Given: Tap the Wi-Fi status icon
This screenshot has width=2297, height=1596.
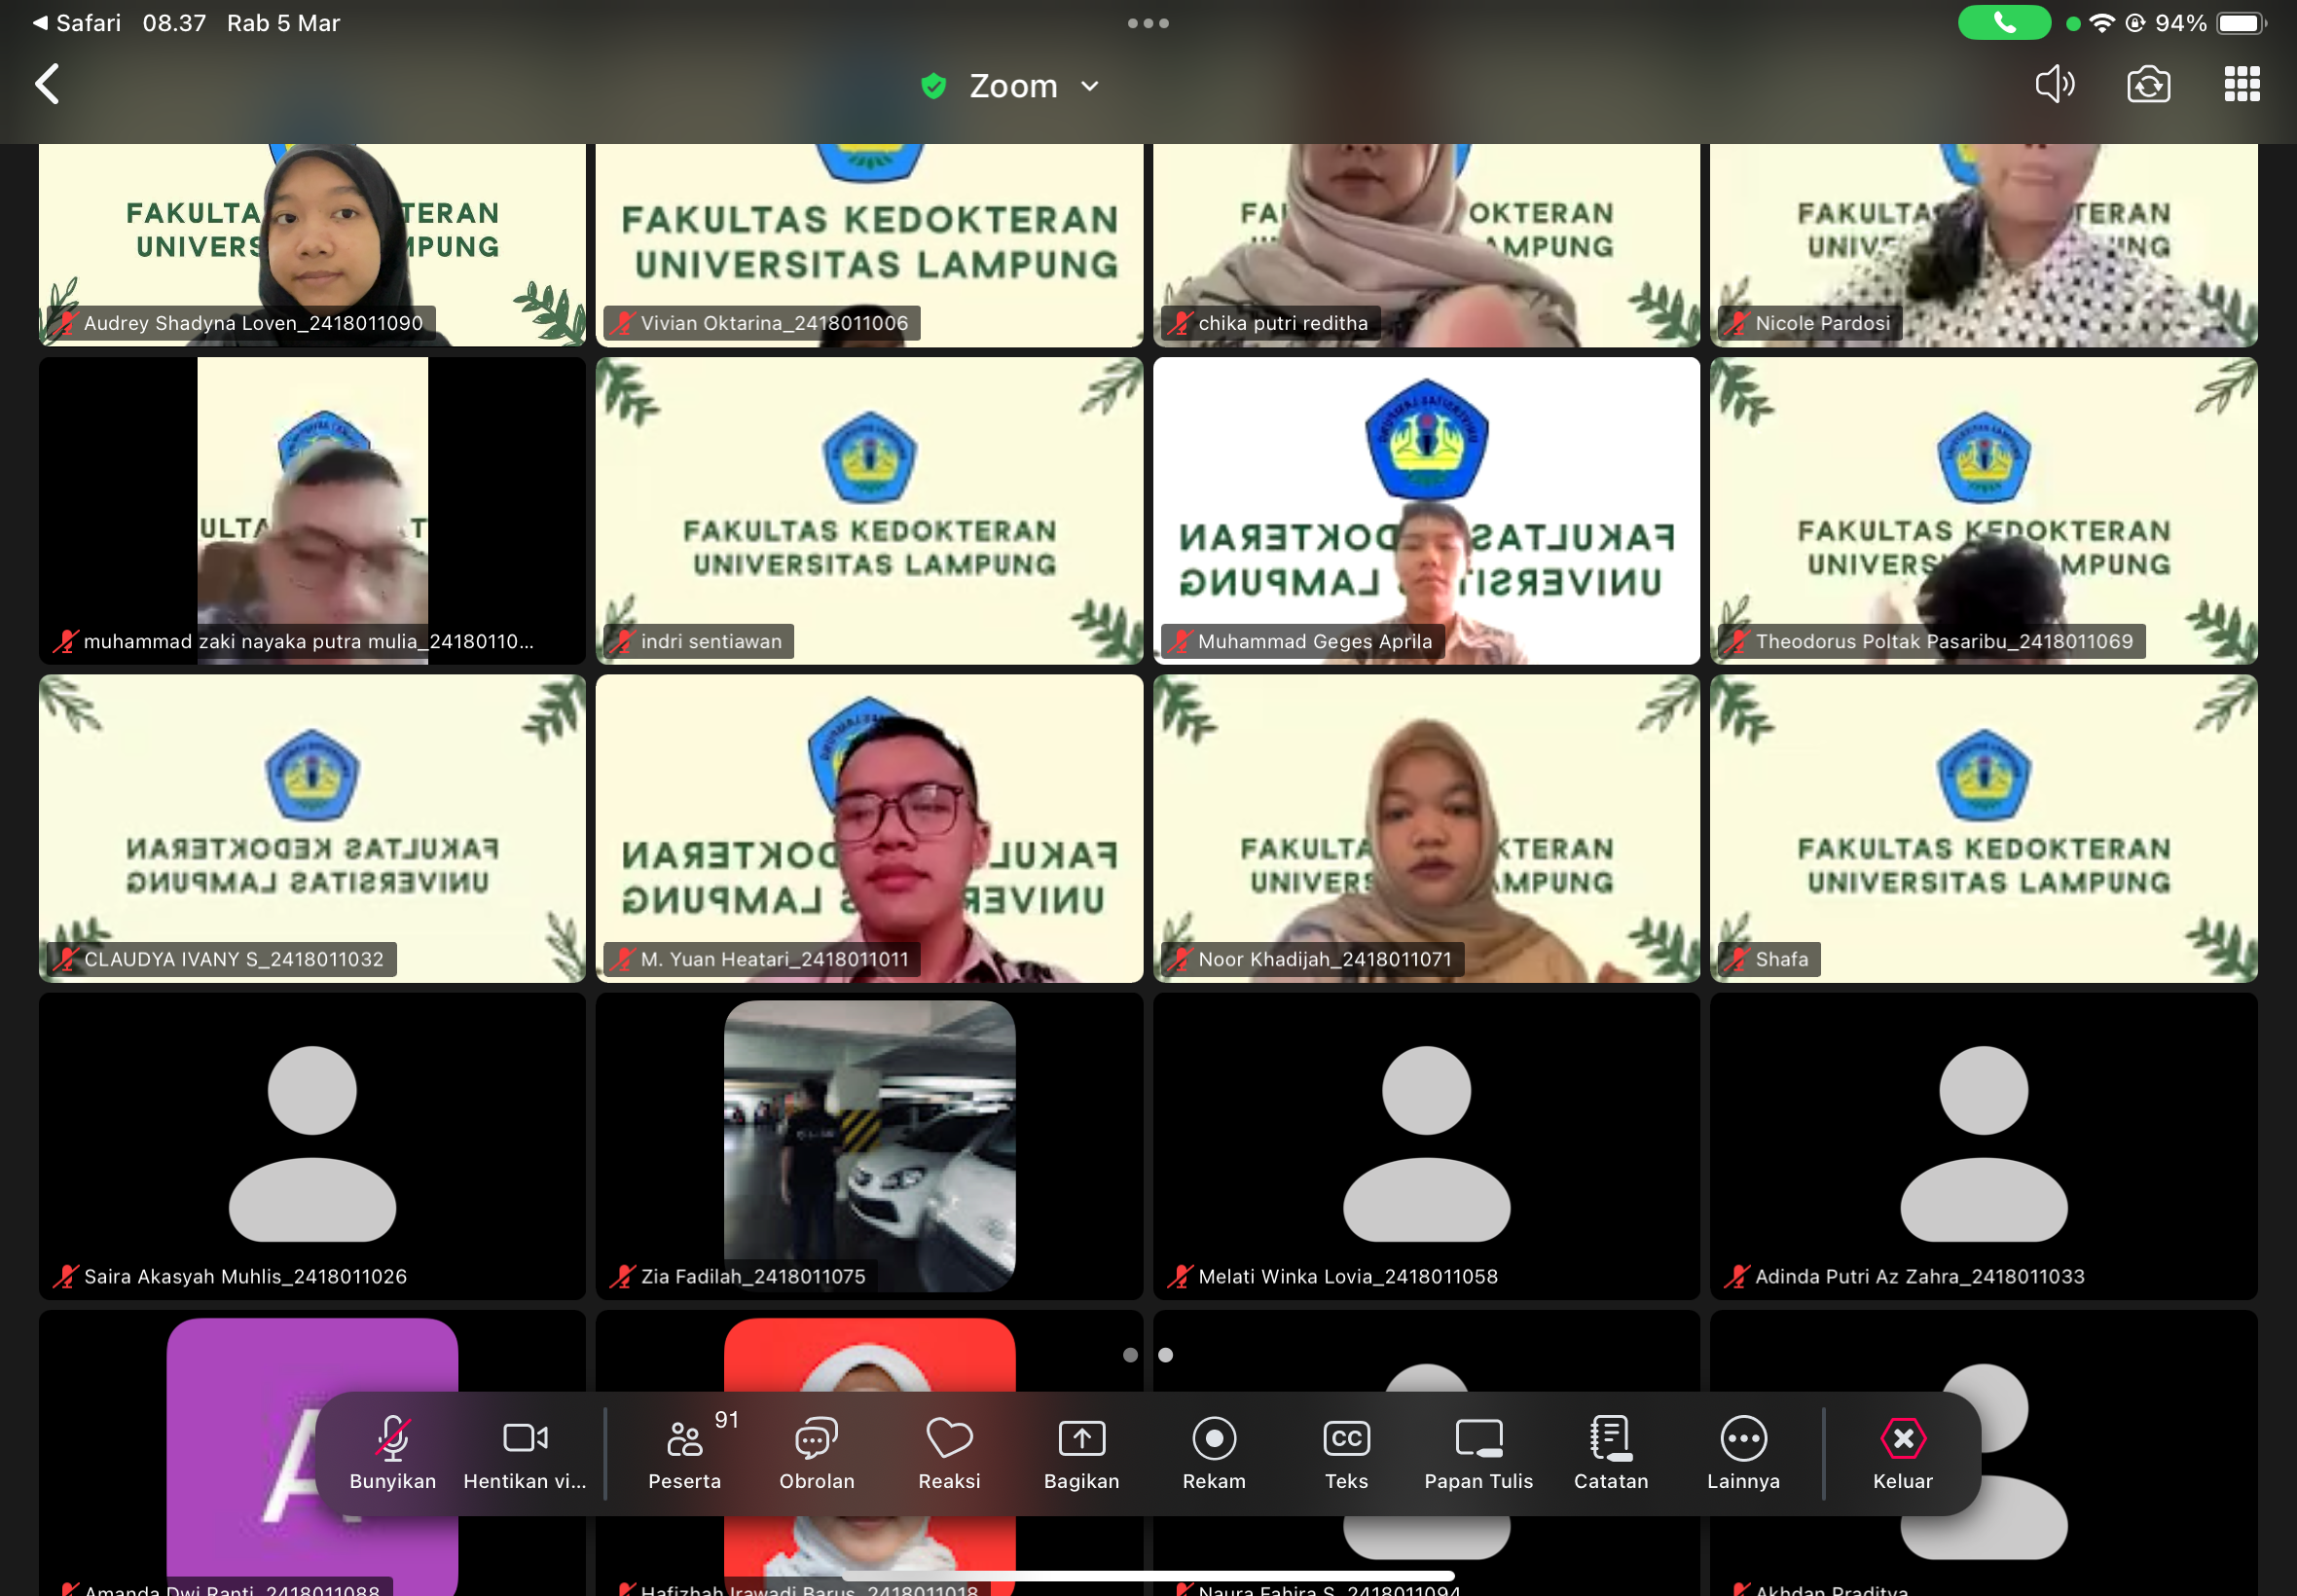Looking at the screenshot, I should click(2102, 22).
